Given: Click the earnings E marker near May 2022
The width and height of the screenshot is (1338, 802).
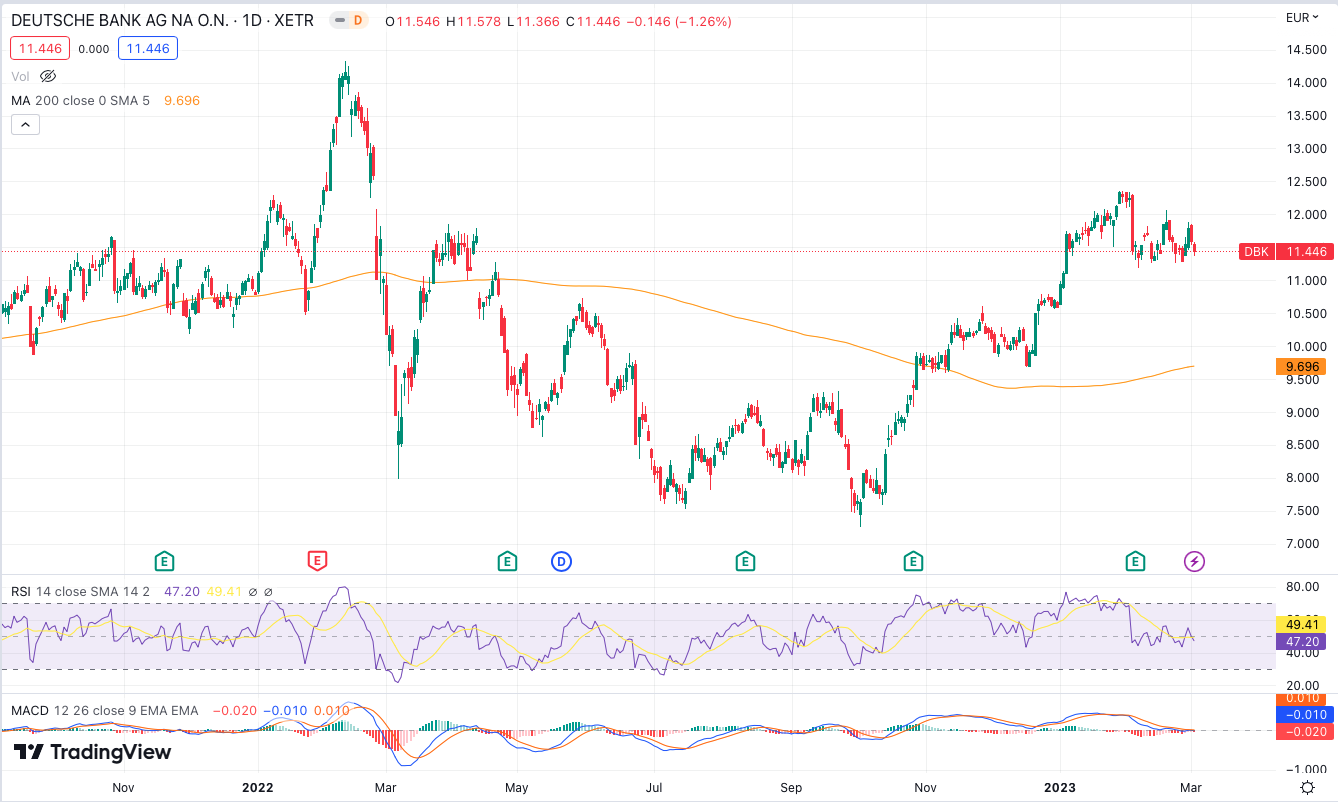Looking at the screenshot, I should 507,561.
